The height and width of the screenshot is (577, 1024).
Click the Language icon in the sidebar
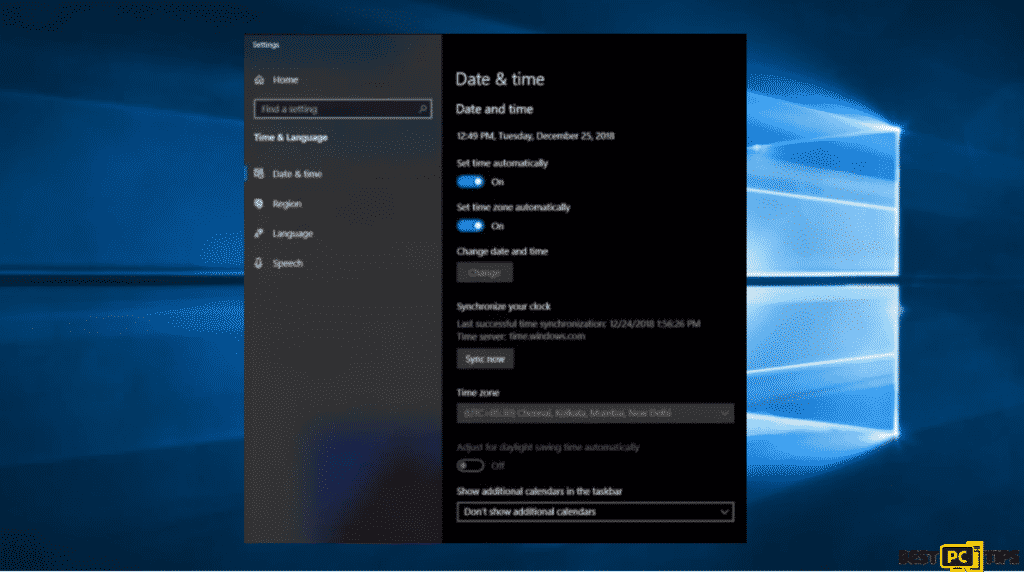point(259,234)
